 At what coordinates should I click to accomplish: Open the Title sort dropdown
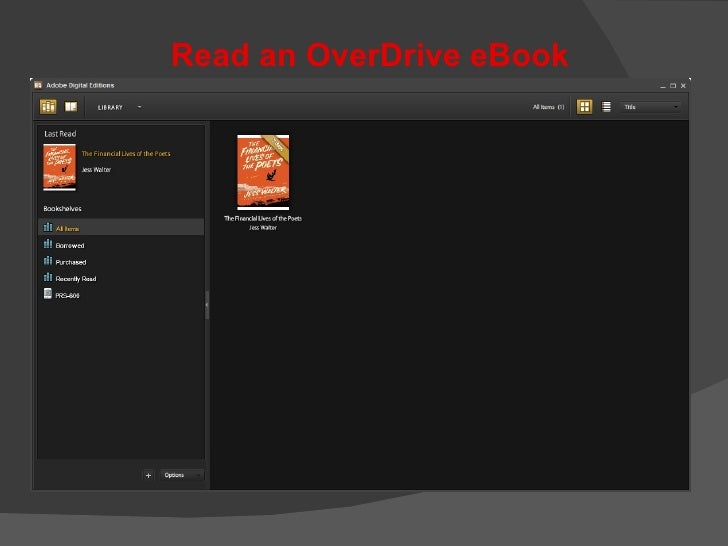(650, 107)
